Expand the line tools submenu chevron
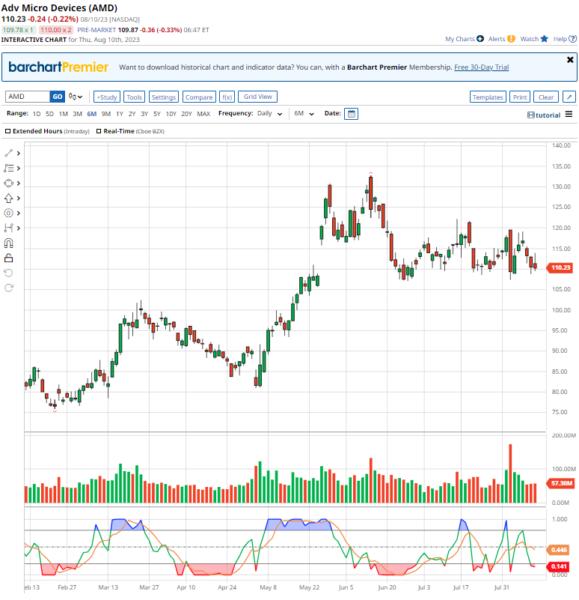Image resolution: width=579 pixels, height=600 pixels. [x=18, y=153]
